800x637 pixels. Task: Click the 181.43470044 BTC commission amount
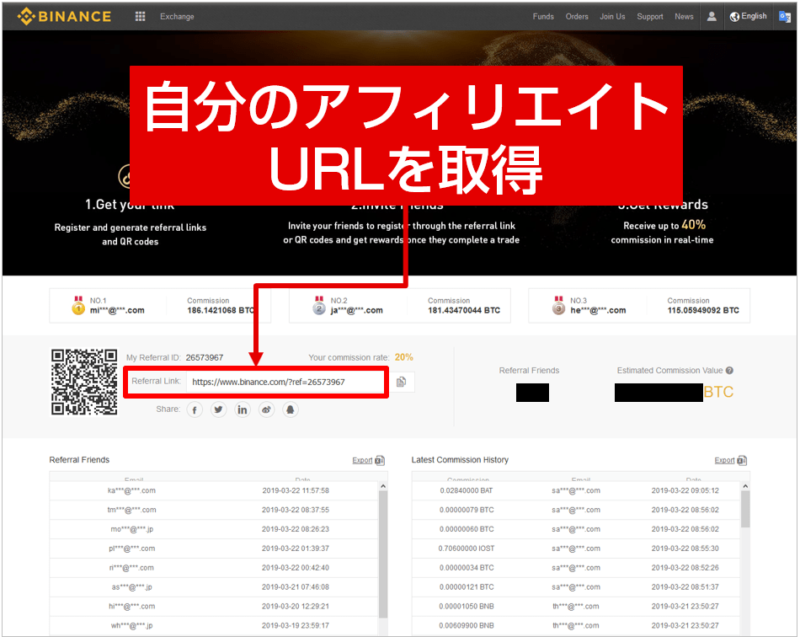464,310
